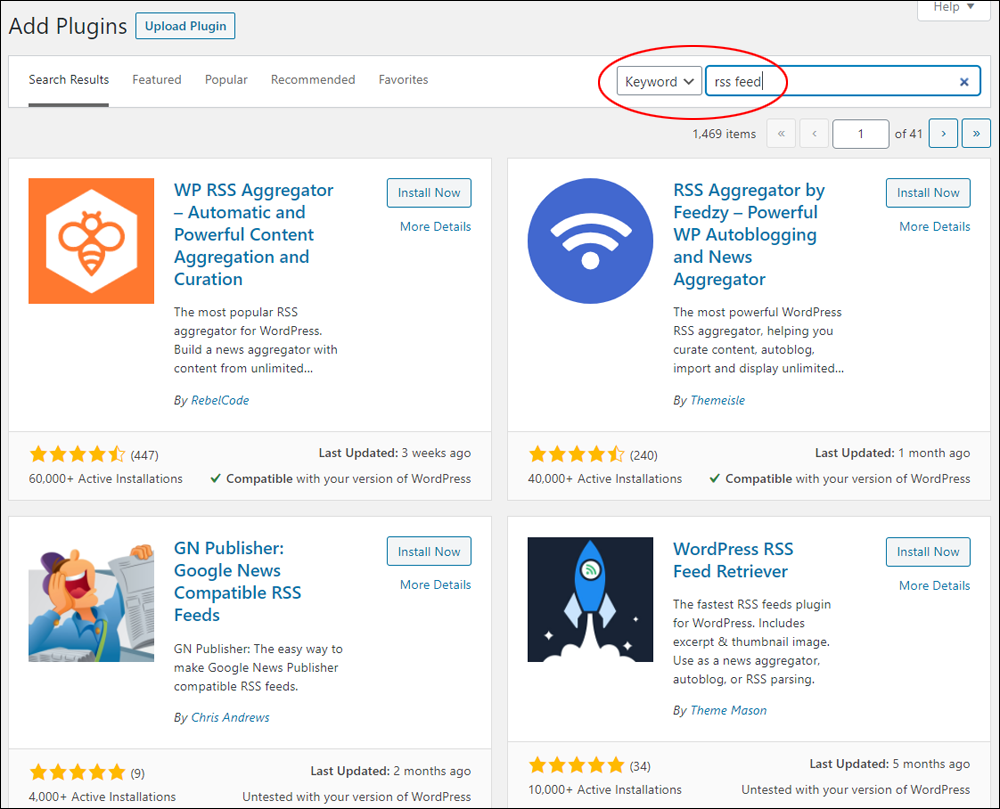Image resolution: width=1000 pixels, height=809 pixels.
Task: Click the WordPress RSS Feed Retriever rocket icon
Action: (590, 599)
